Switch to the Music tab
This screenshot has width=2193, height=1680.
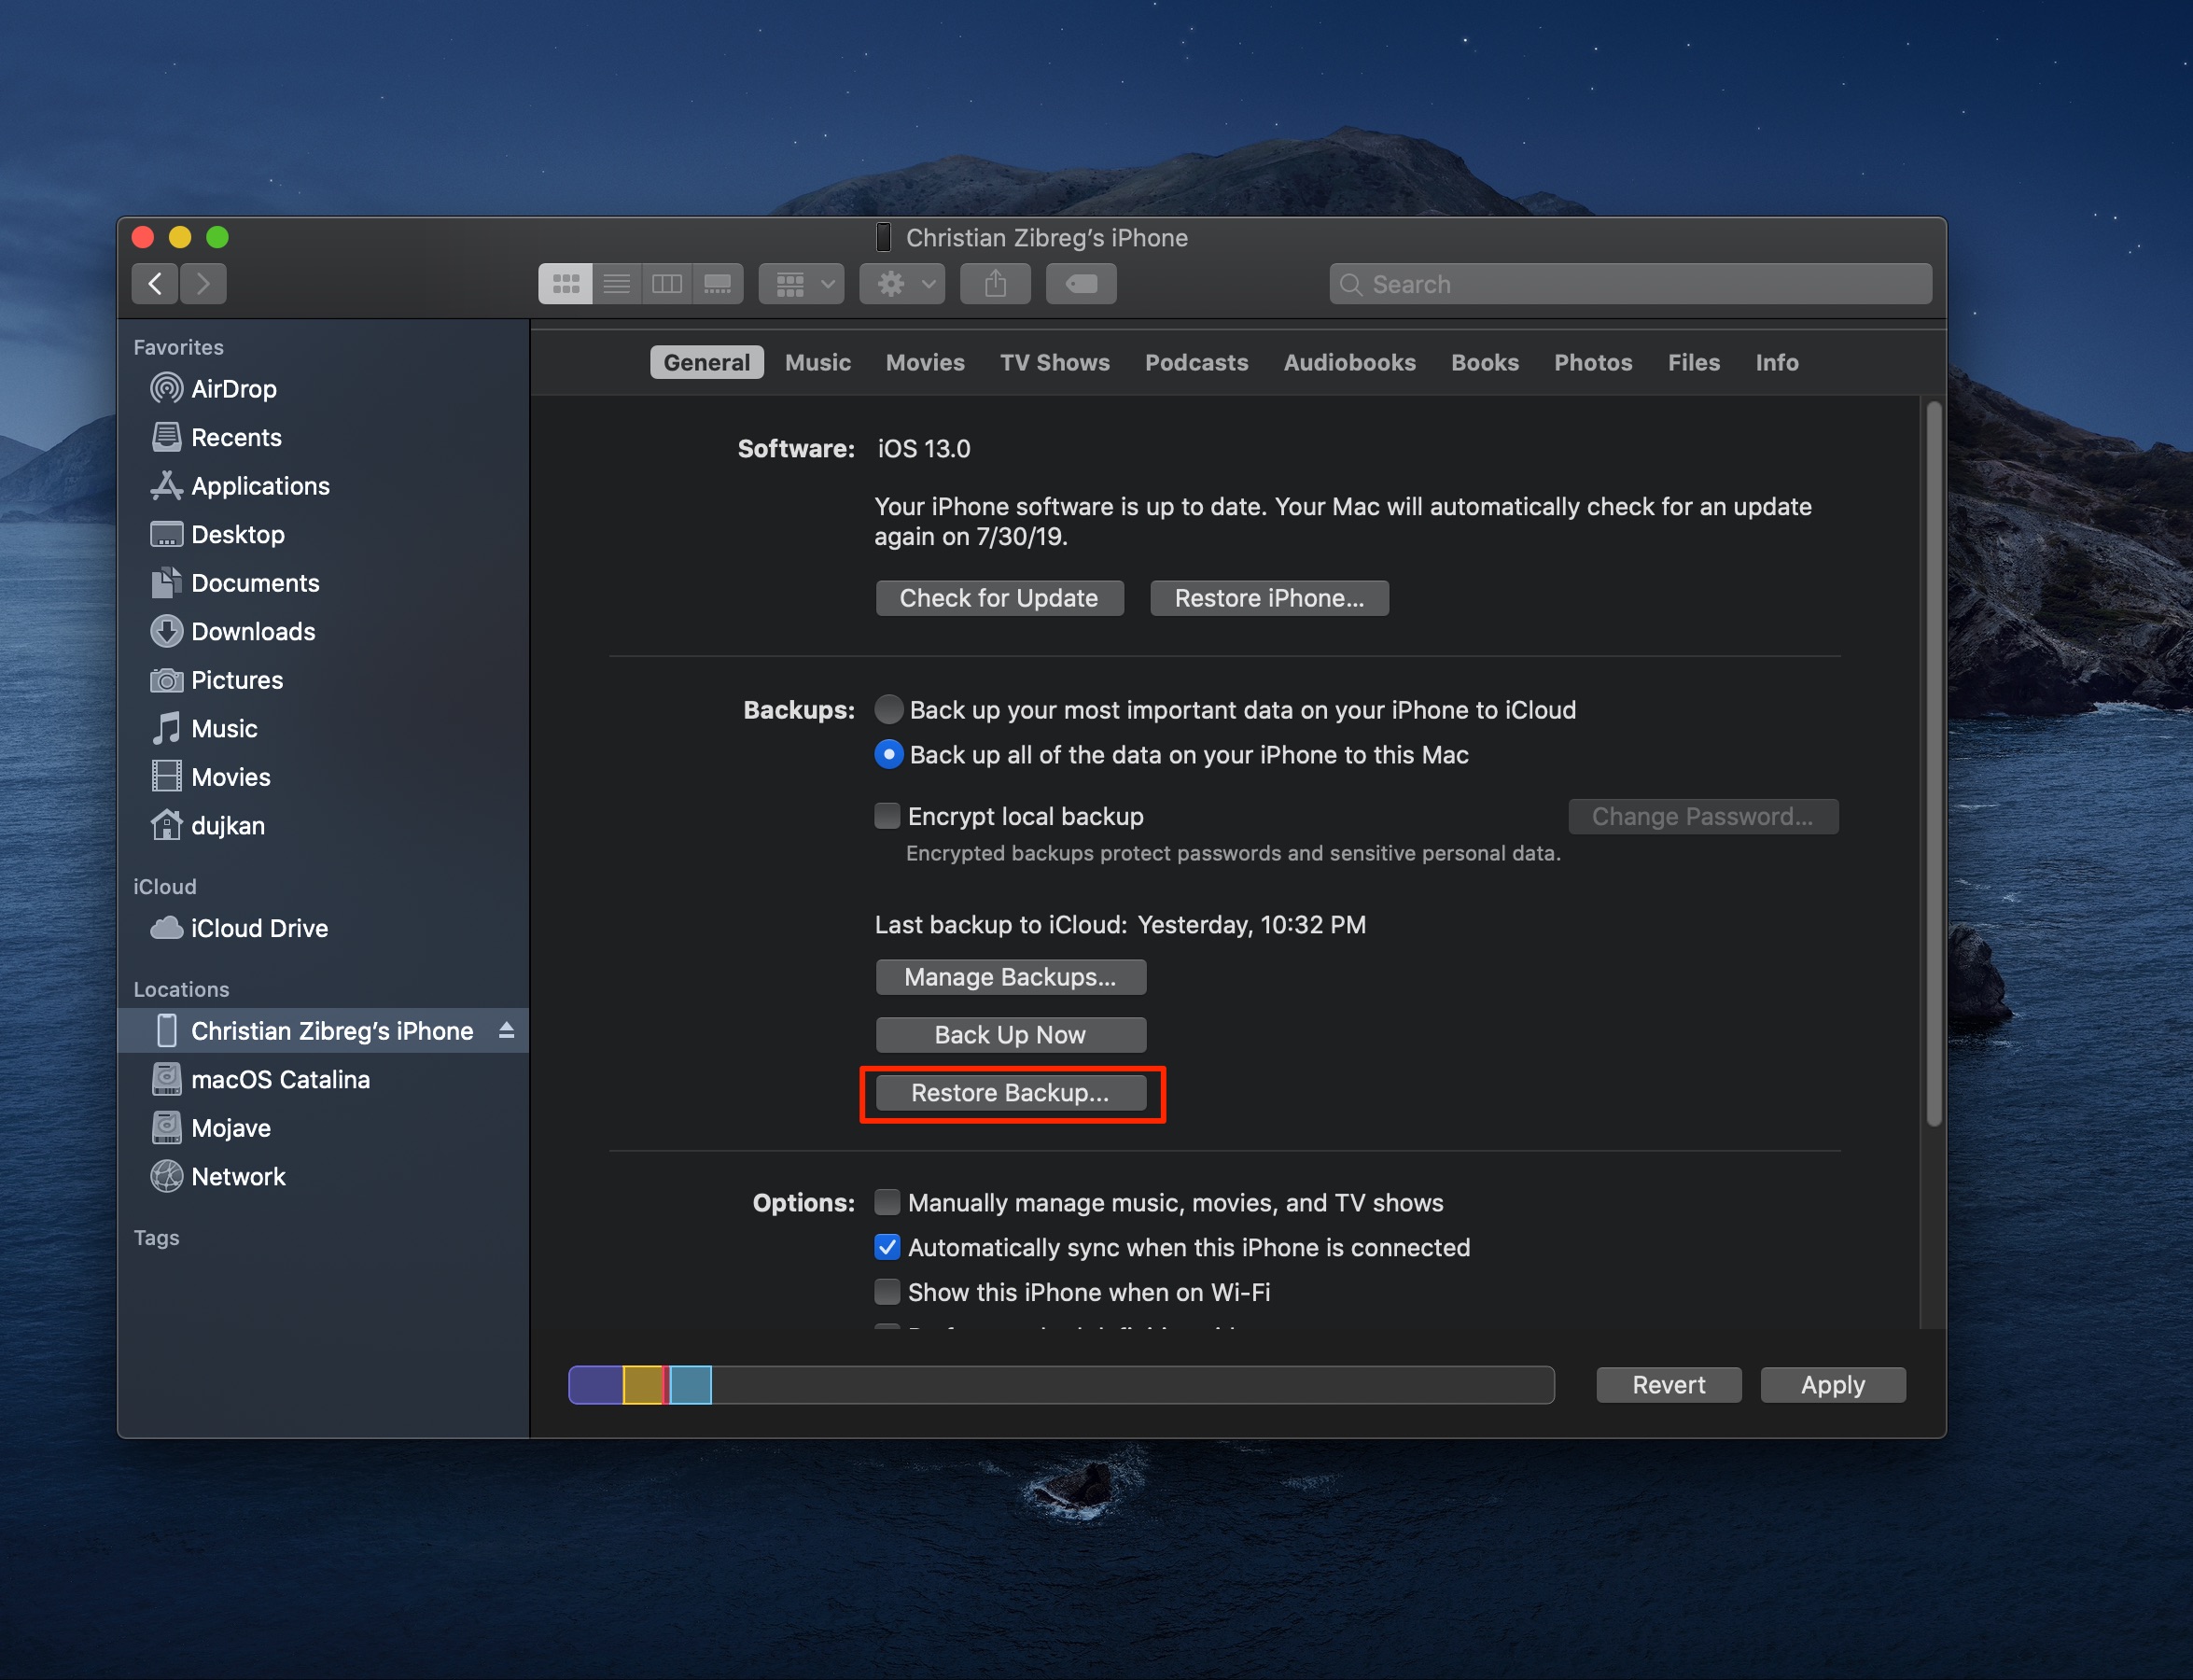pos(818,362)
